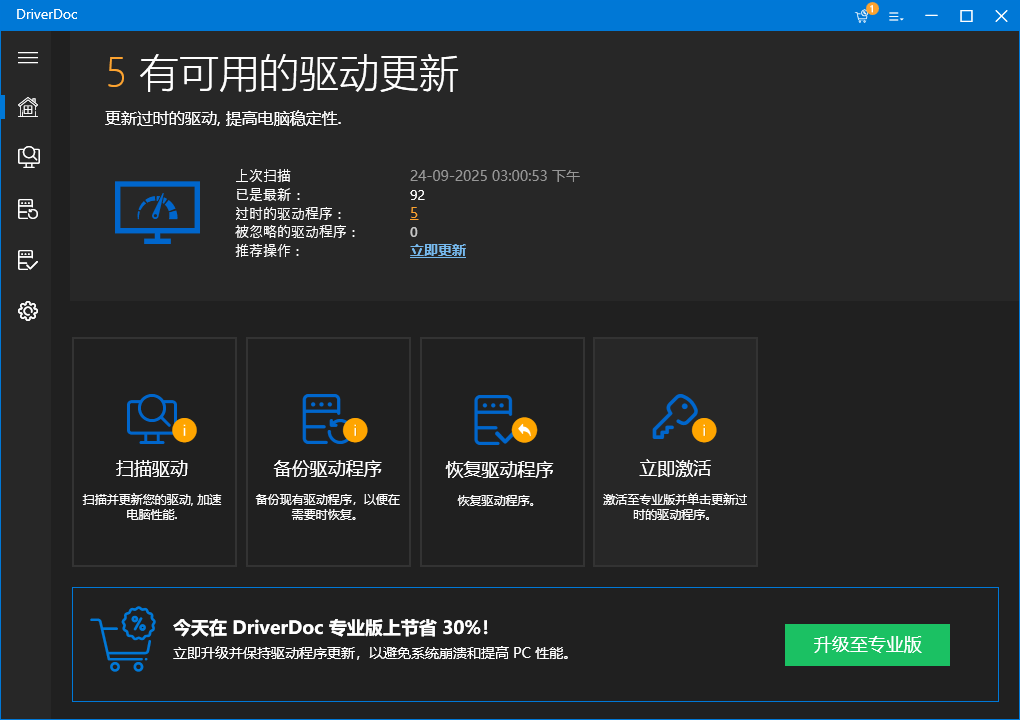The height and width of the screenshot is (720, 1020).
Task: Click the 升级至专业版 button
Action: tap(867, 645)
